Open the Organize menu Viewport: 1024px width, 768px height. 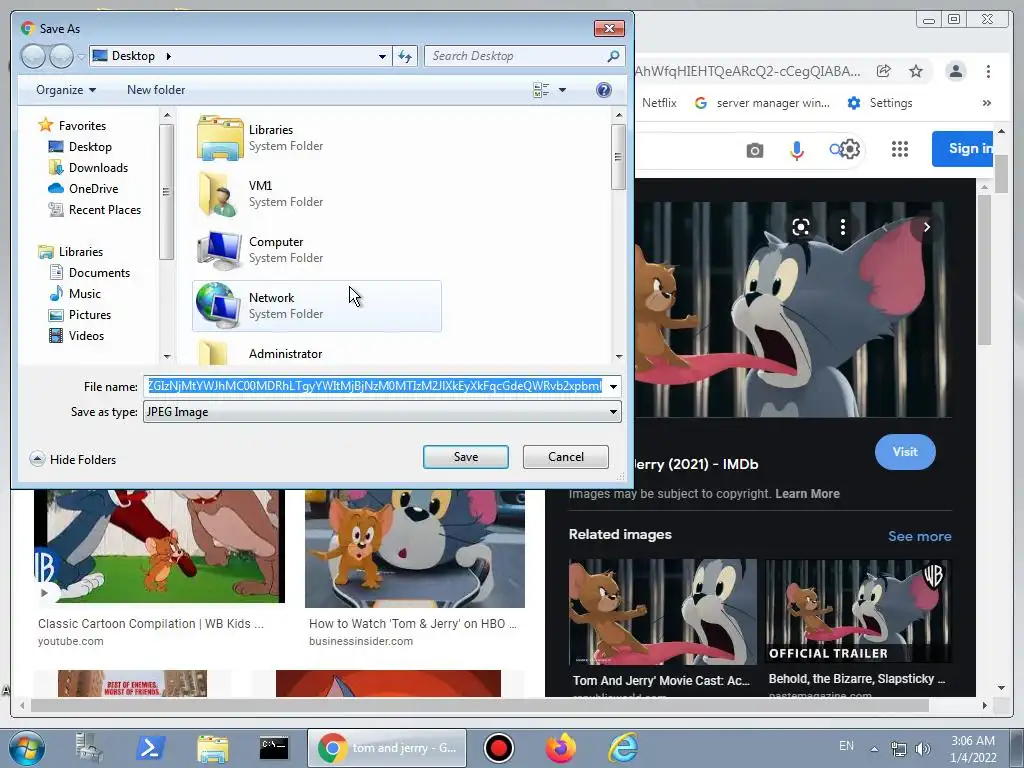[66, 90]
